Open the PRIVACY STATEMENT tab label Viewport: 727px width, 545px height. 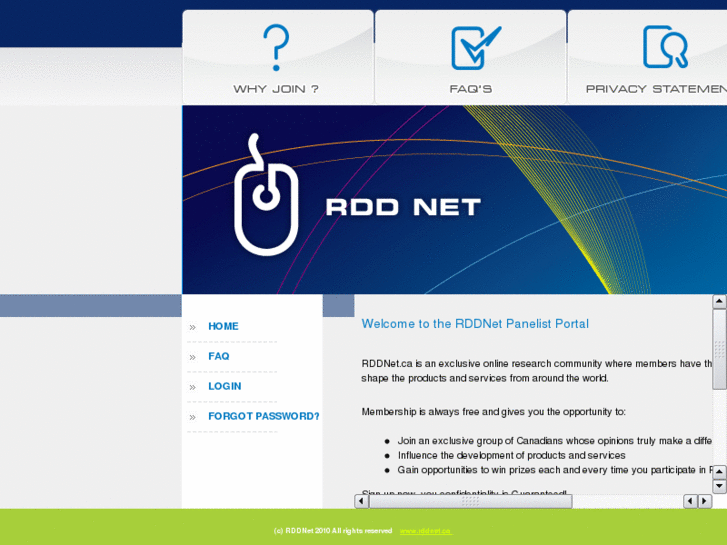point(656,89)
